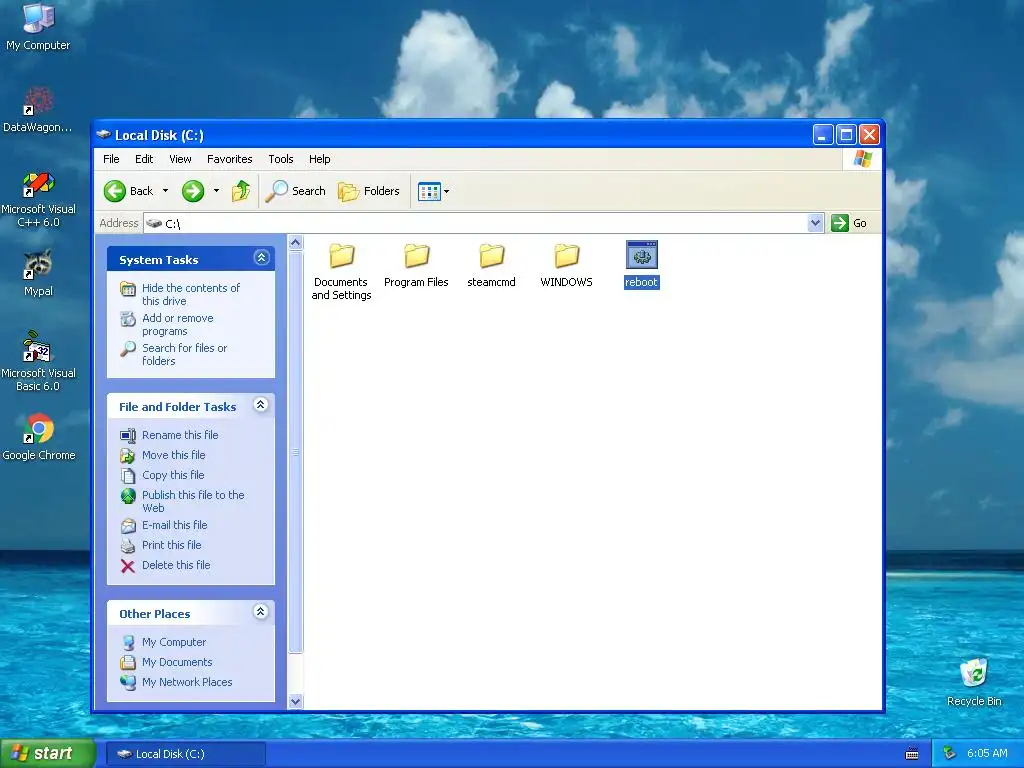Viewport: 1024px width, 768px height.
Task: Collapse the File and Folder Tasks panel
Action: click(261, 405)
